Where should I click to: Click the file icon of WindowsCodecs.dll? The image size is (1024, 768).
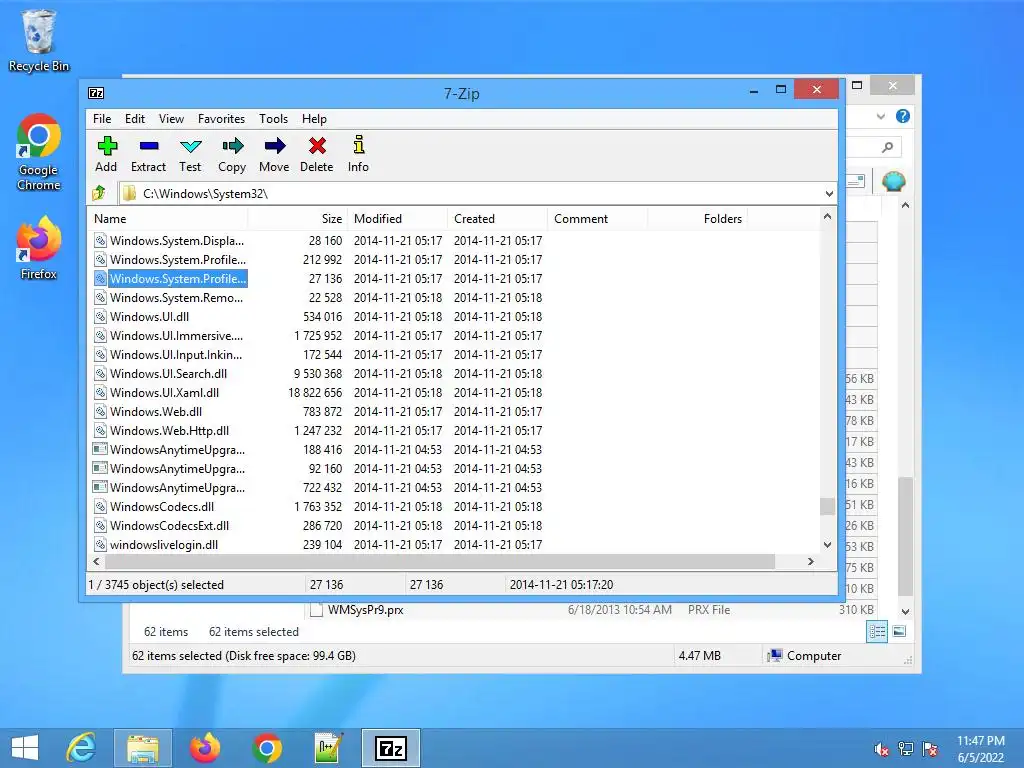tap(100, 507)
